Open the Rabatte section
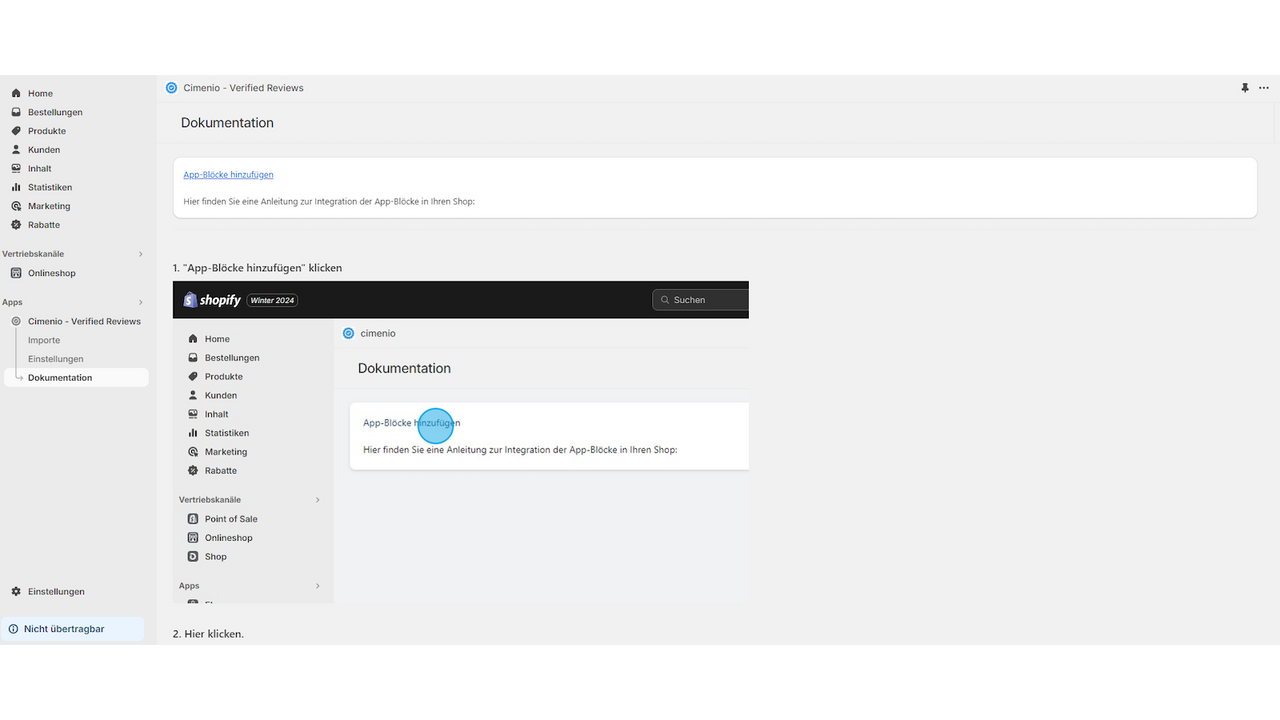 point(44,225)
